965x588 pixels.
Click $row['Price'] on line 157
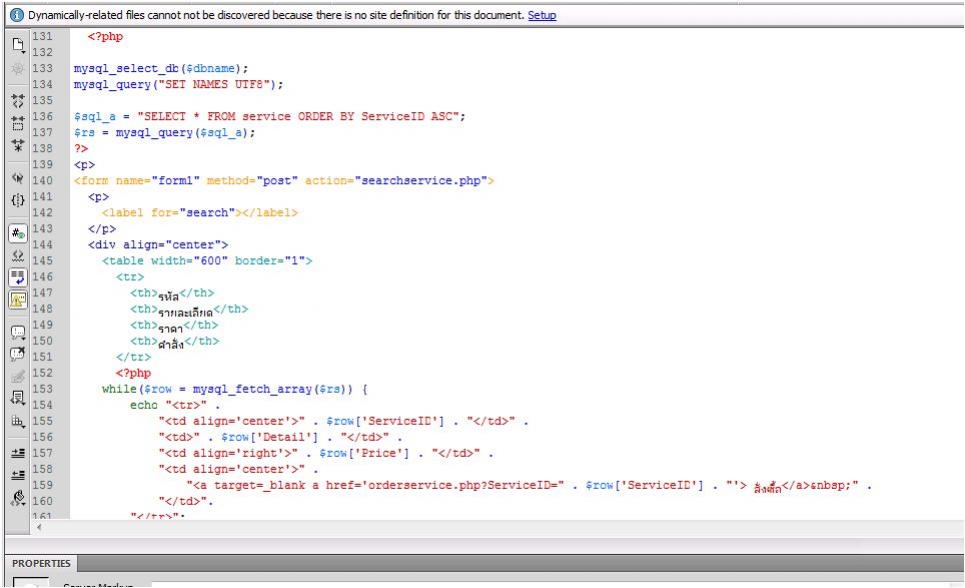pyautogui.click(x=364, y=453)
